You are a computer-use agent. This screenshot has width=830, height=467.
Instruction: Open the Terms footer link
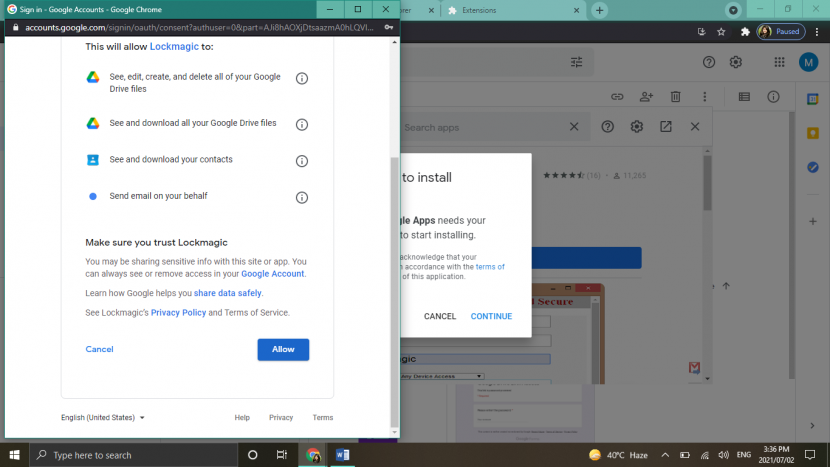(322, 417)
